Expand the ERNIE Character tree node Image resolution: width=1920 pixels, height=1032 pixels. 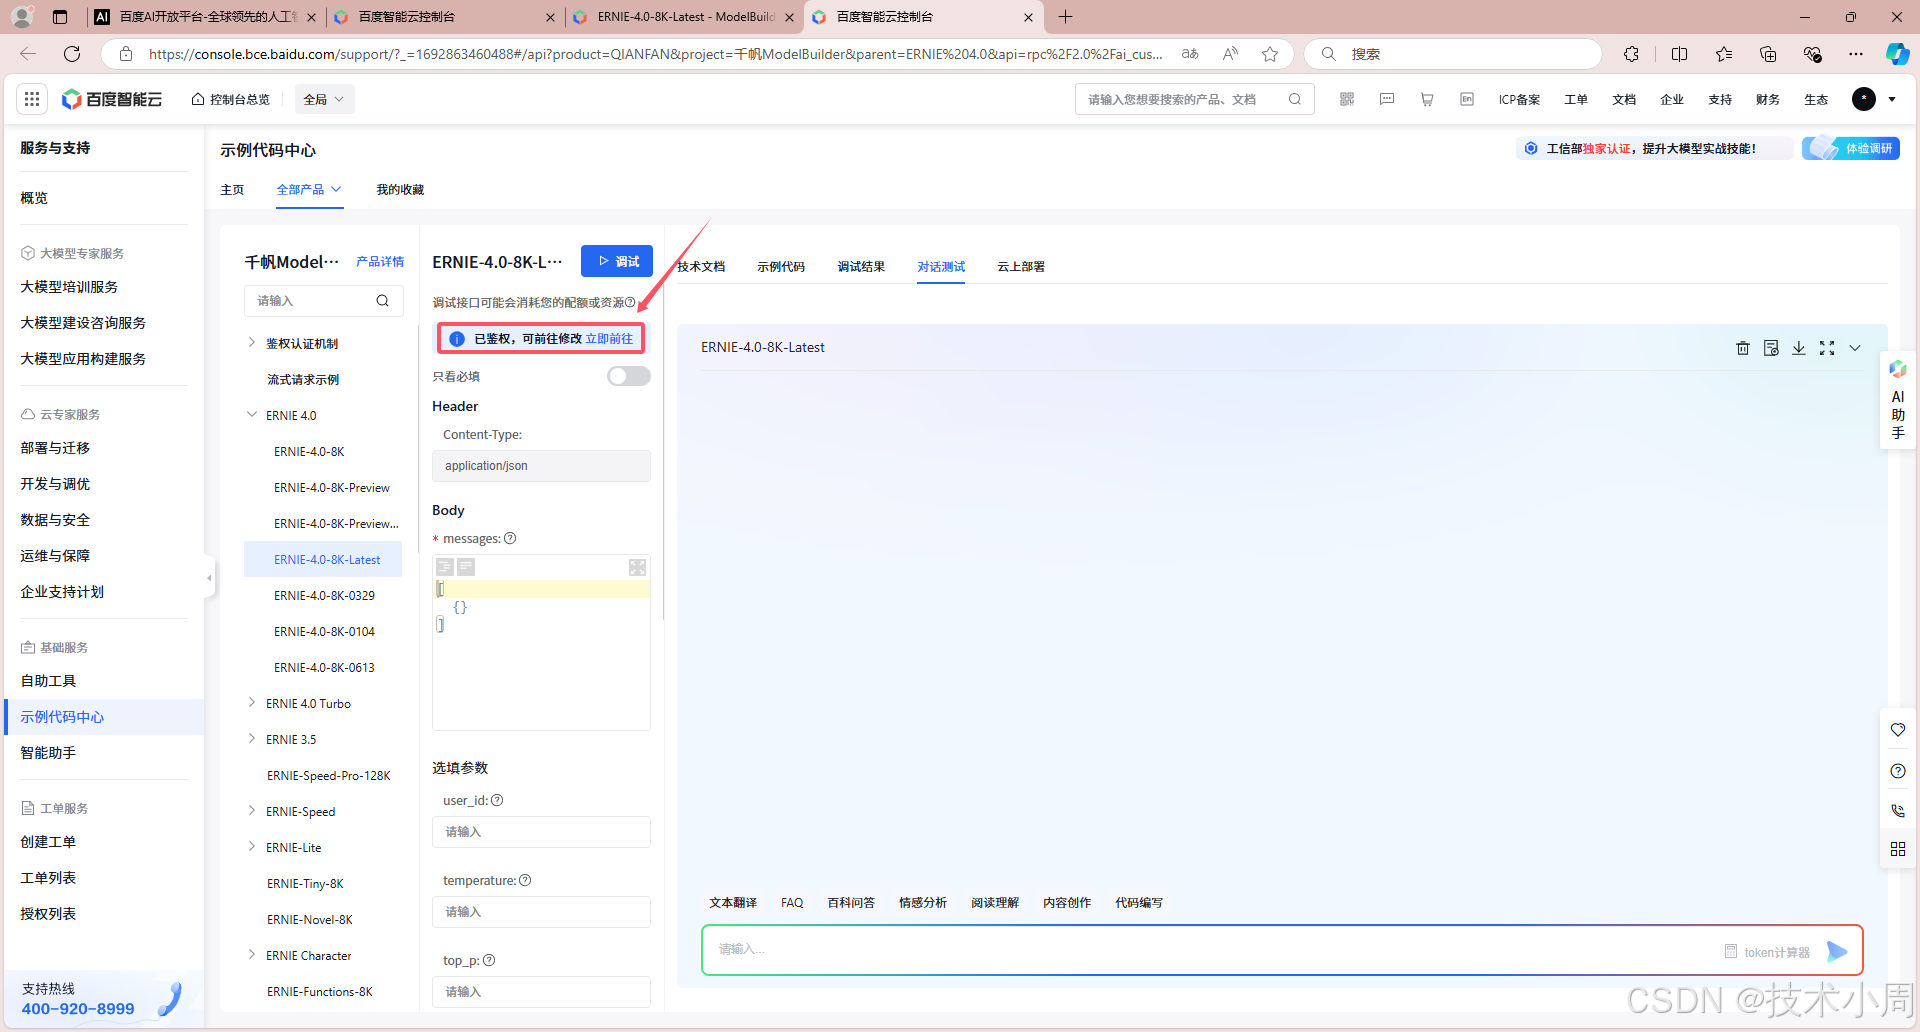251,954
